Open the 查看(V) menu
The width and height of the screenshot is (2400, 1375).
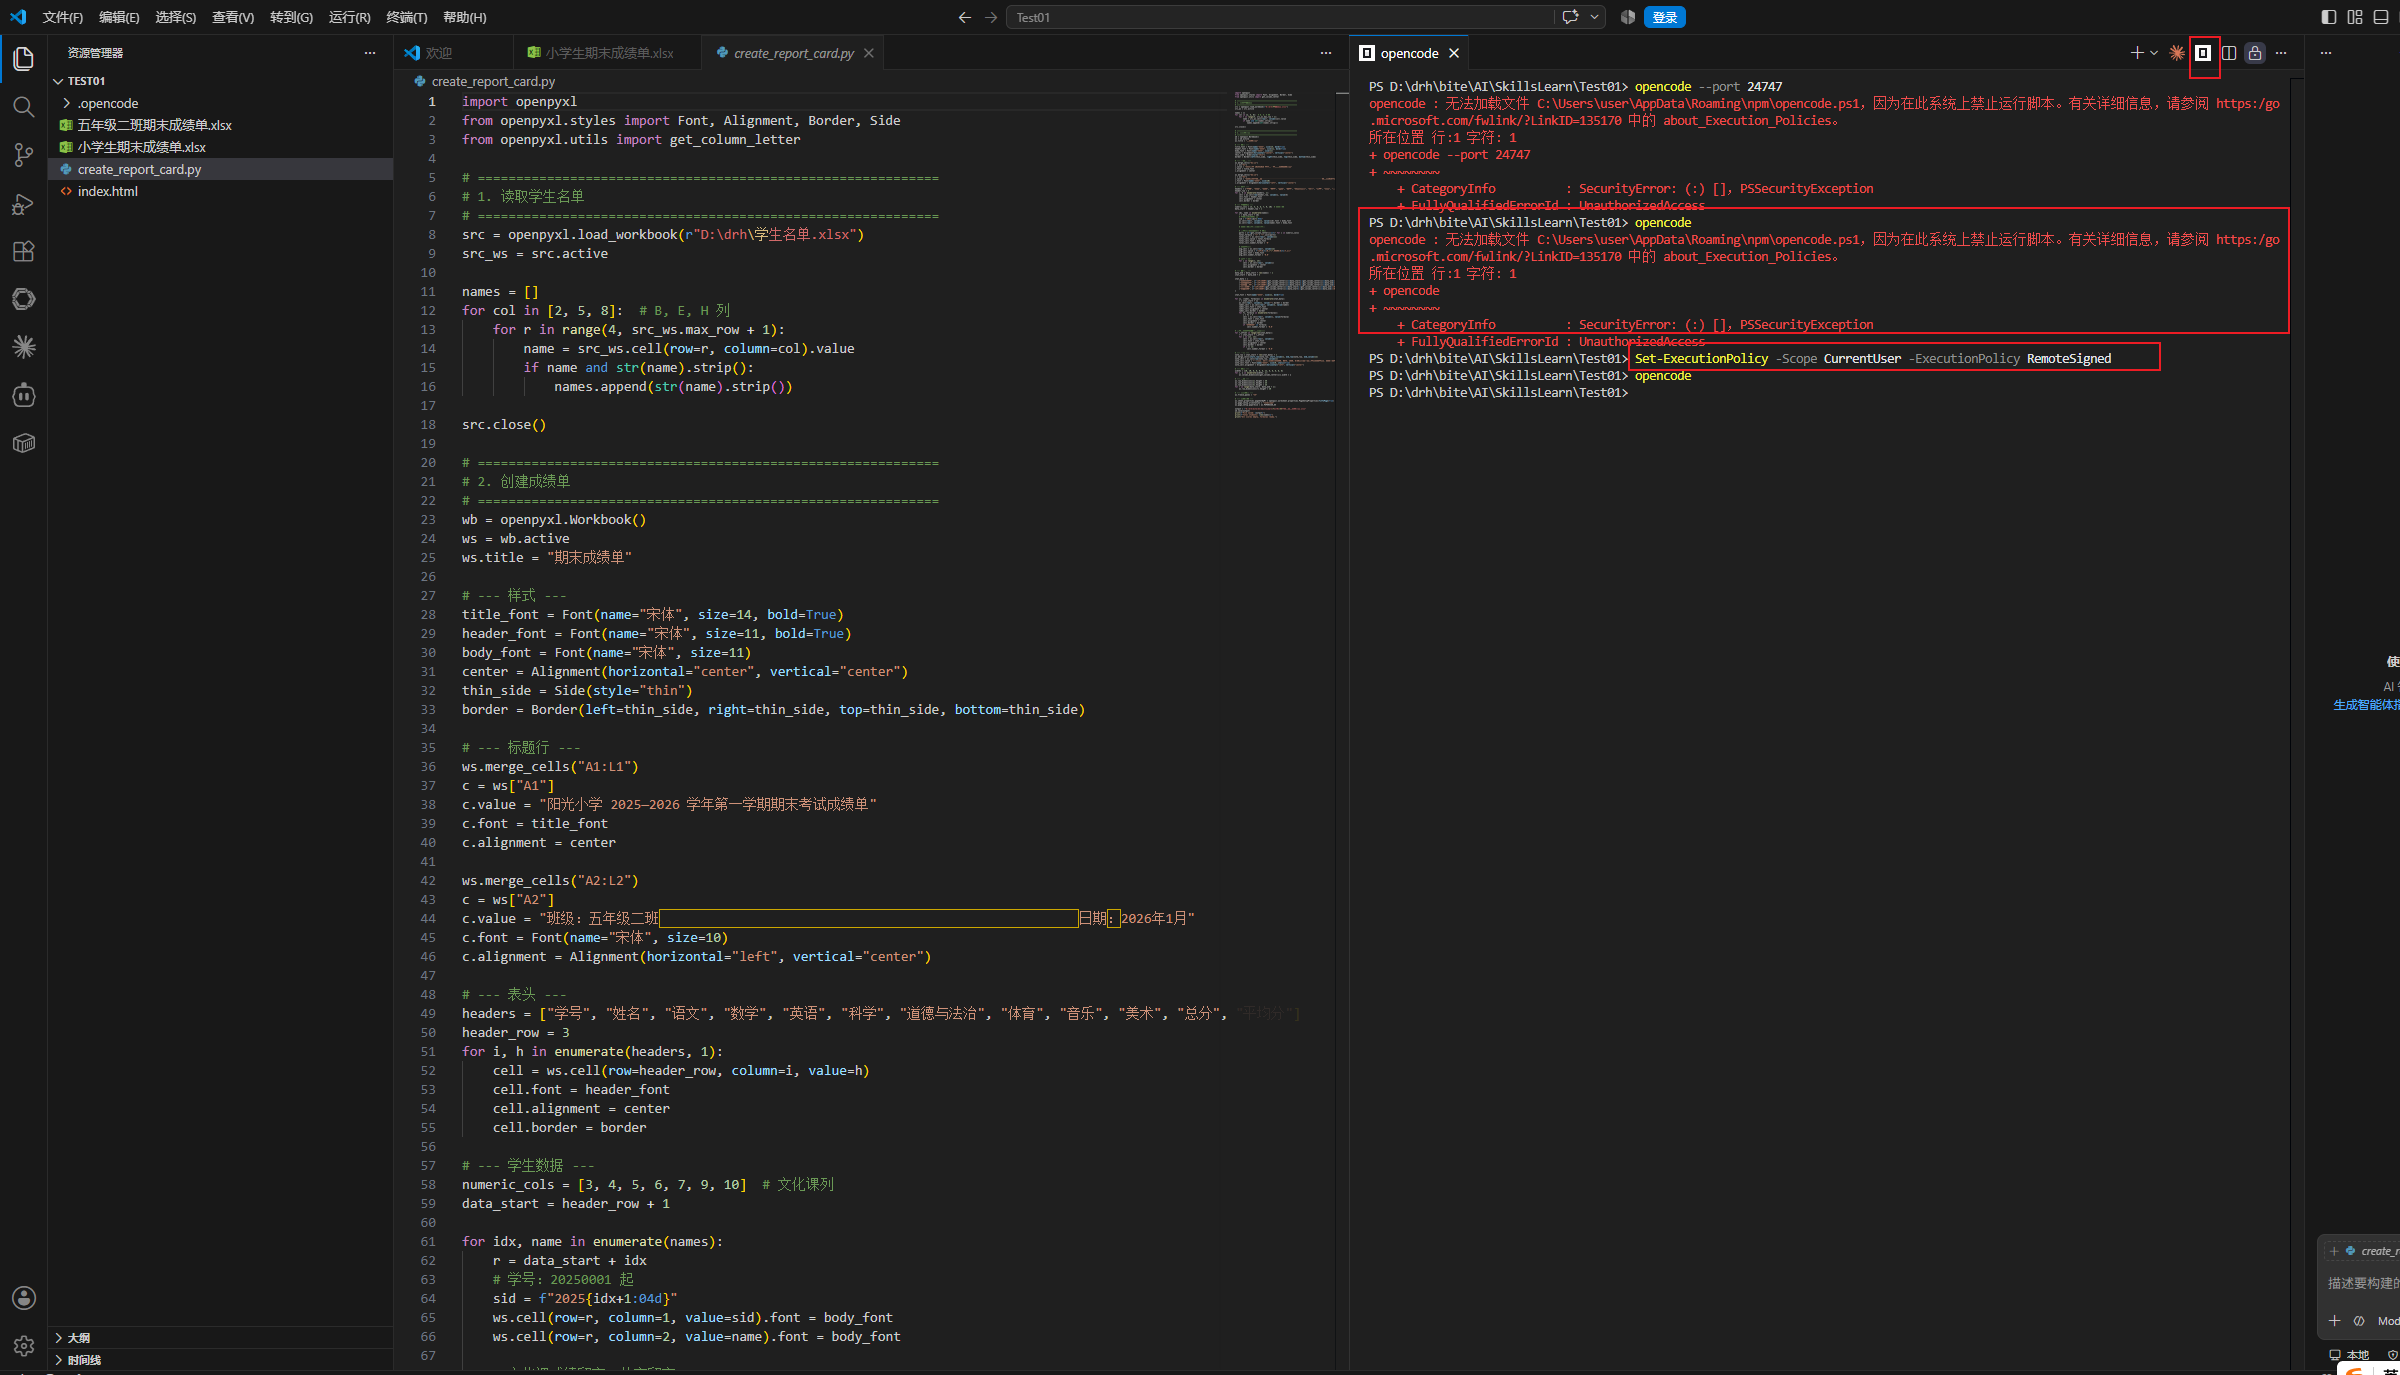[x=233, y=17]
